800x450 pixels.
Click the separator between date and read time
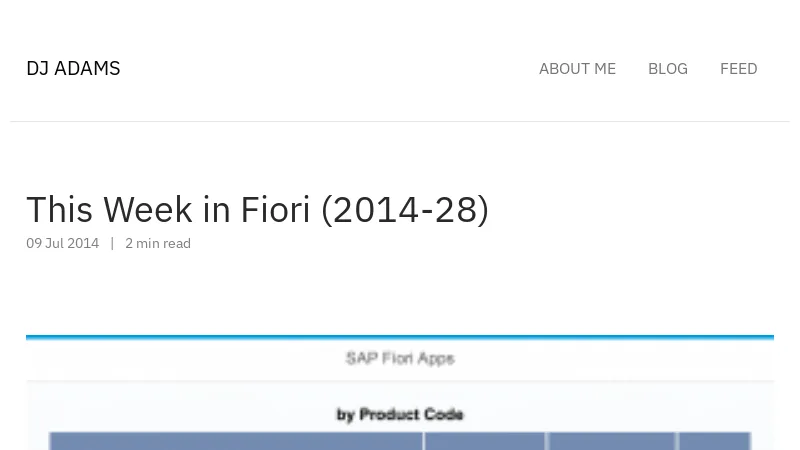pyautogui.click(x=112, y=243)
